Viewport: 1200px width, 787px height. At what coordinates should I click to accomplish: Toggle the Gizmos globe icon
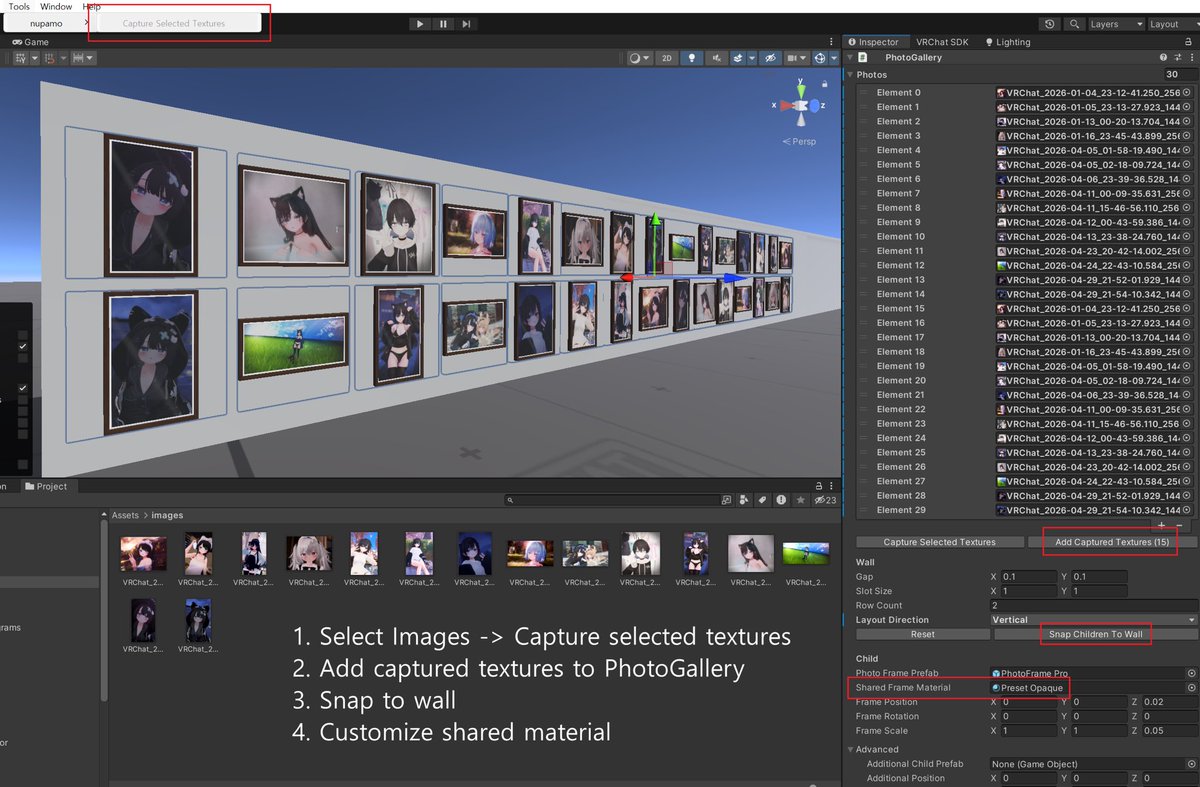point(820,58)
